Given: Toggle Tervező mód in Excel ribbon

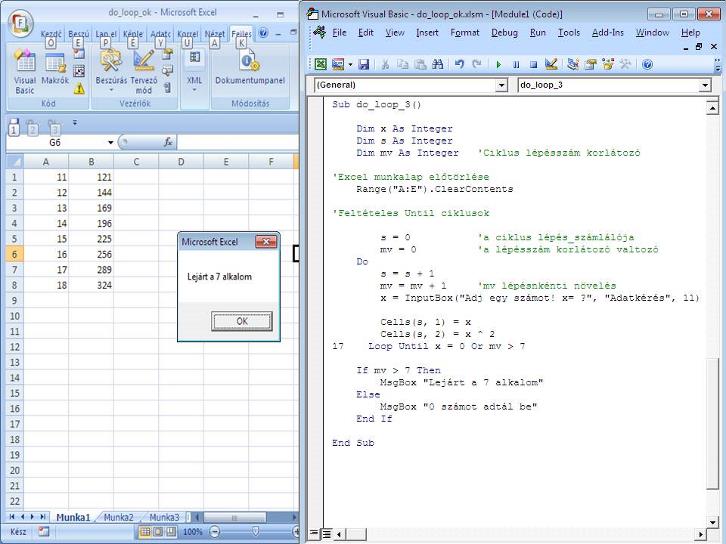Looking at the screenshot, I should click(144, 72).
